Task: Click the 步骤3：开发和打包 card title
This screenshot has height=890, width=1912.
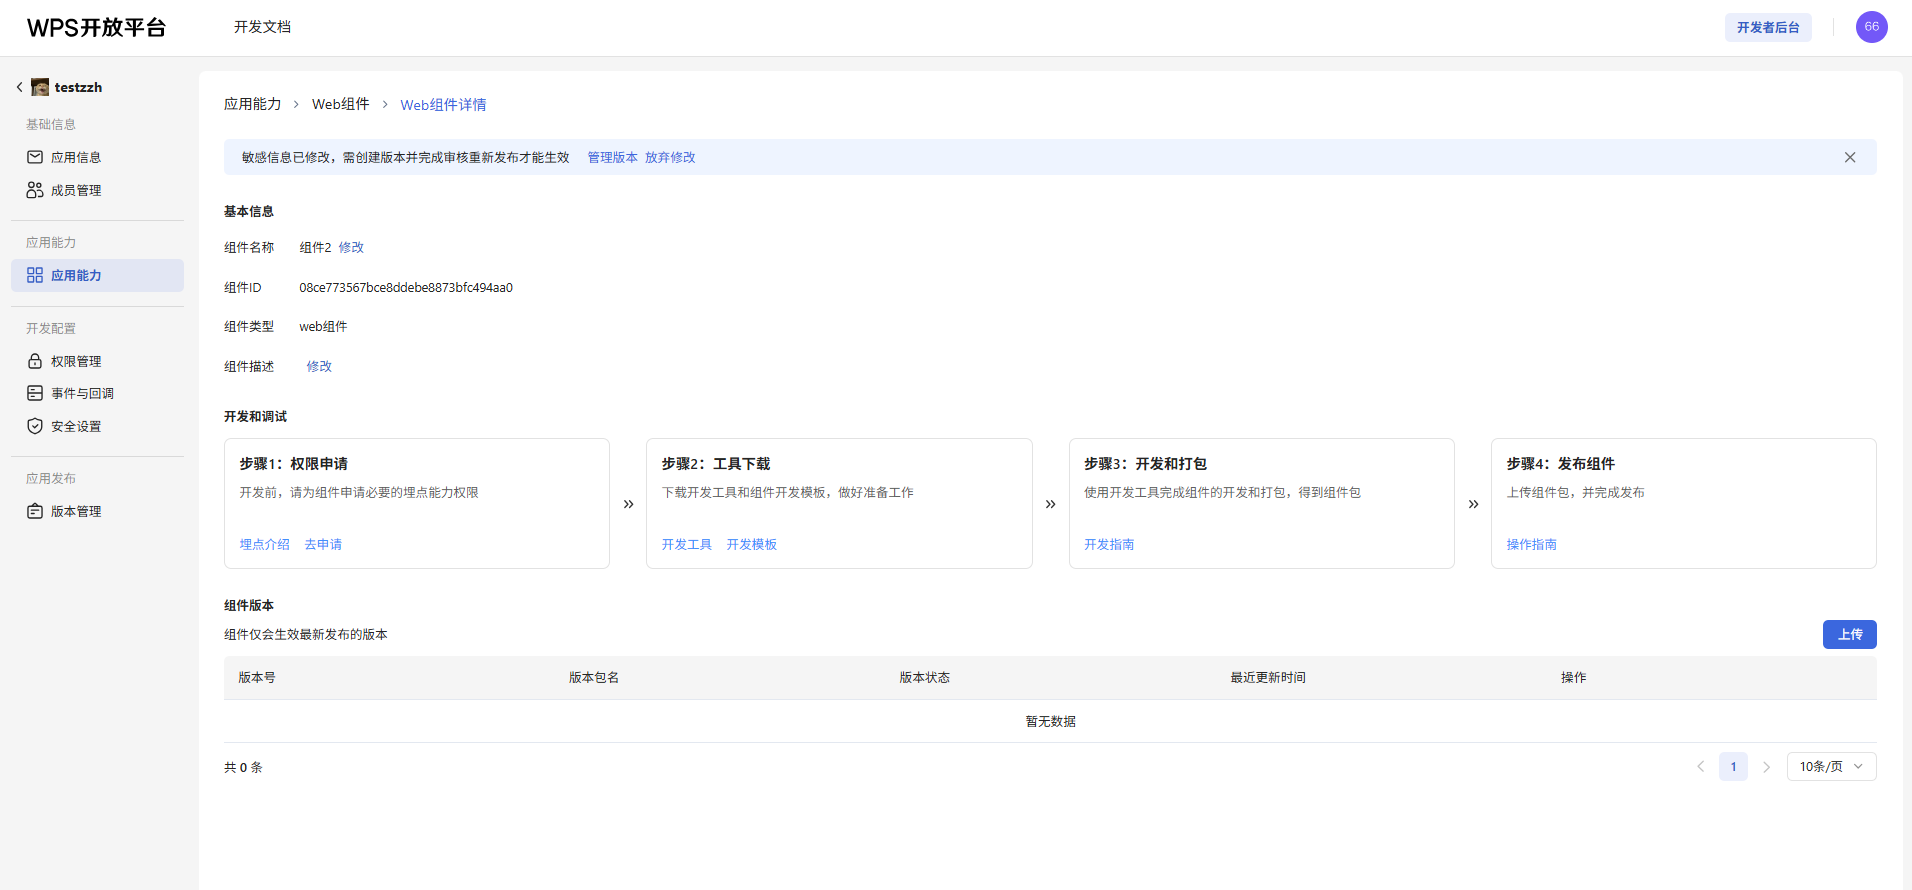Action: coord(1146,463)
